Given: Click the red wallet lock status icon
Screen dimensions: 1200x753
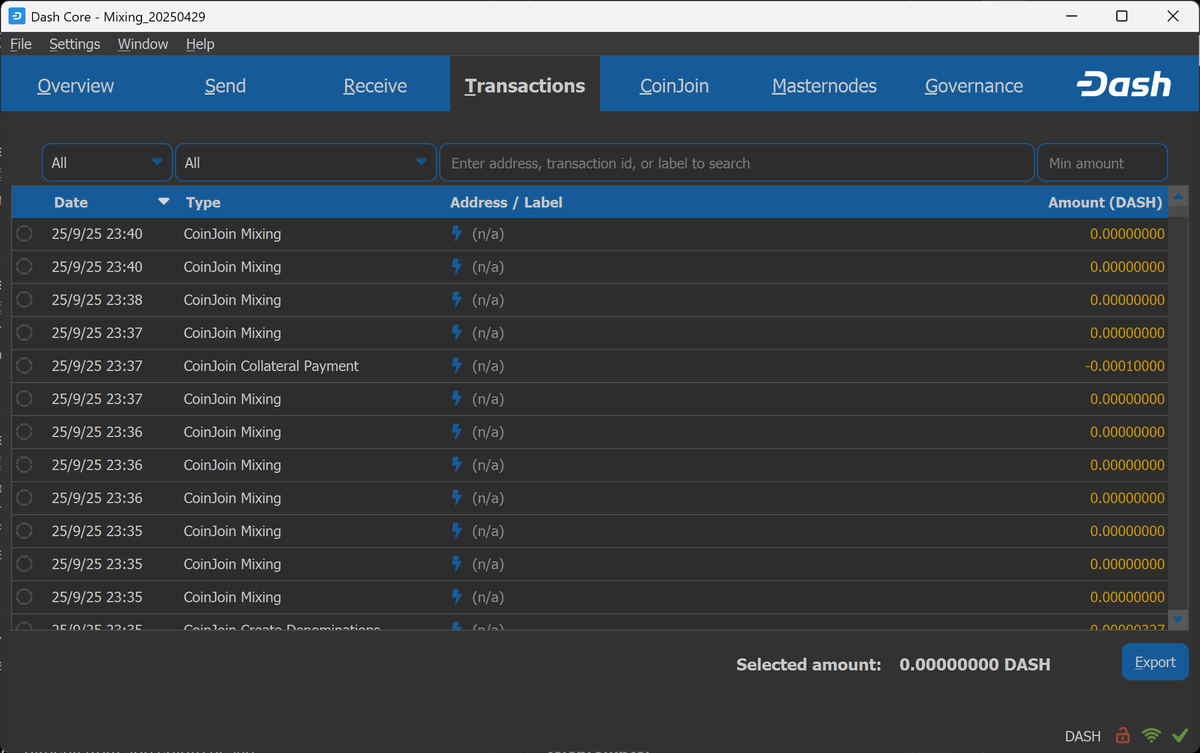Looking at the screenshot, I should click(1122, 736).
